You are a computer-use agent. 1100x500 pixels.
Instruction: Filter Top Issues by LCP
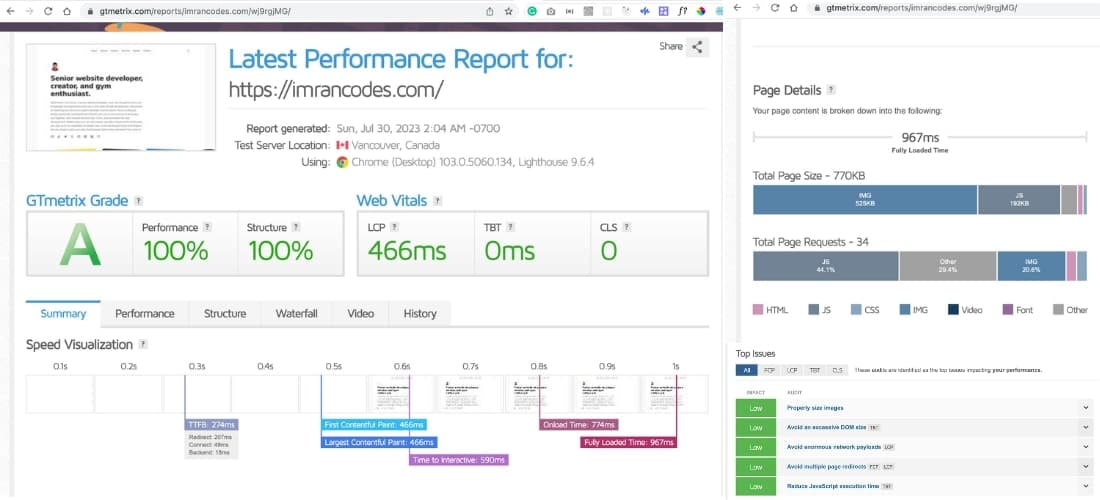[792, 370]
